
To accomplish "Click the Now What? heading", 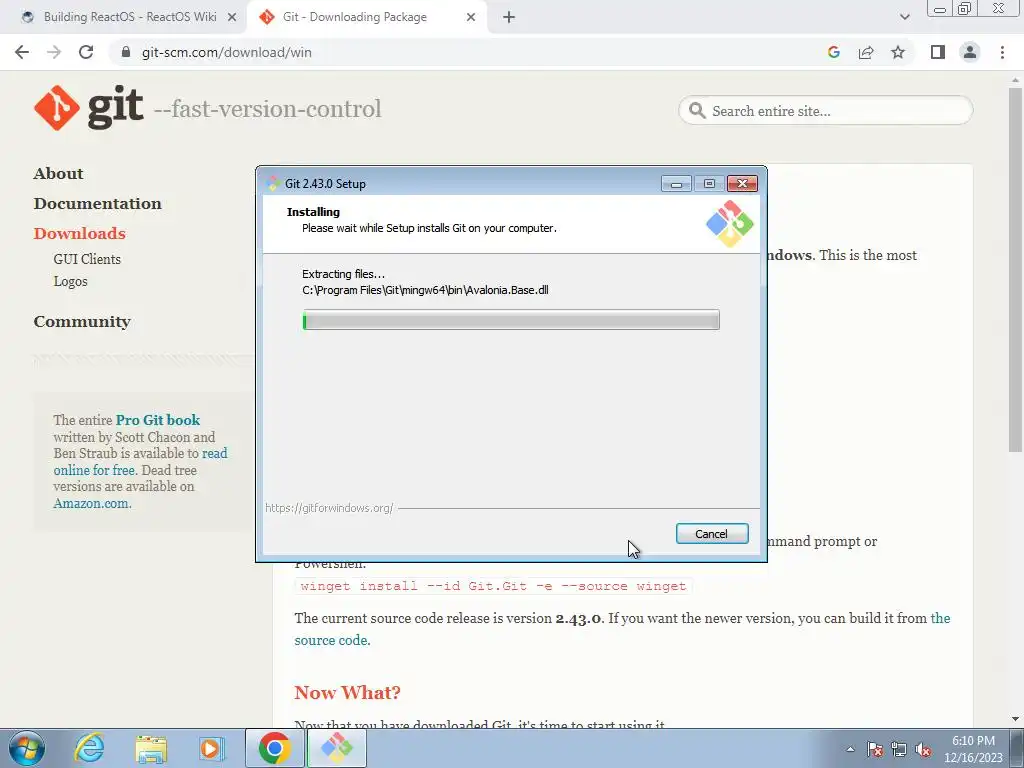I will coord(347,692).
